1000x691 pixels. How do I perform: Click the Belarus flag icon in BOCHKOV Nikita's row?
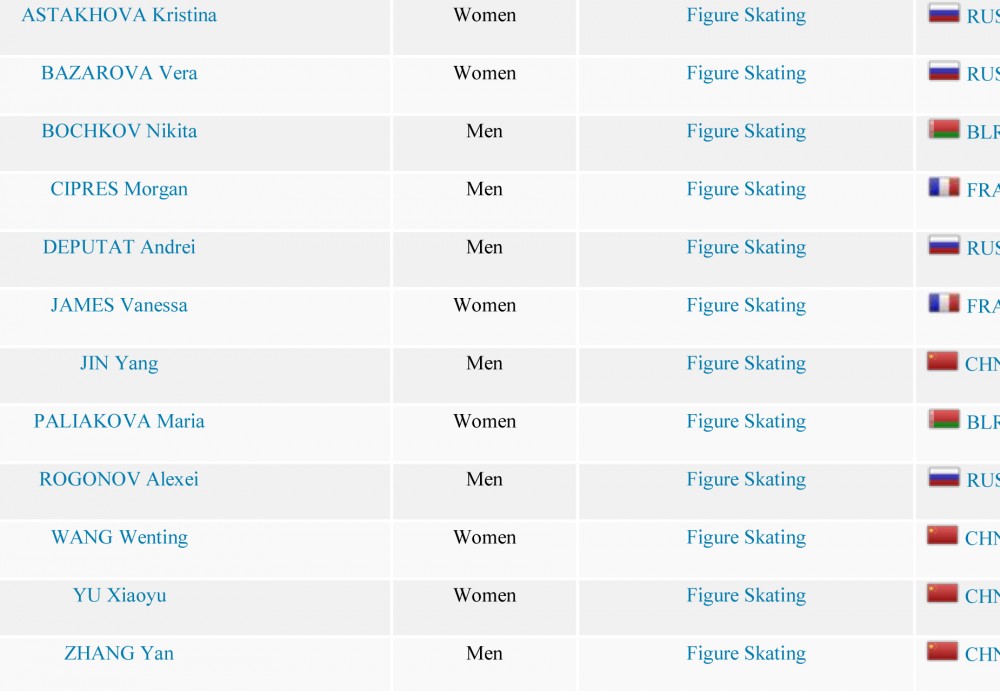tap(944, 129)
